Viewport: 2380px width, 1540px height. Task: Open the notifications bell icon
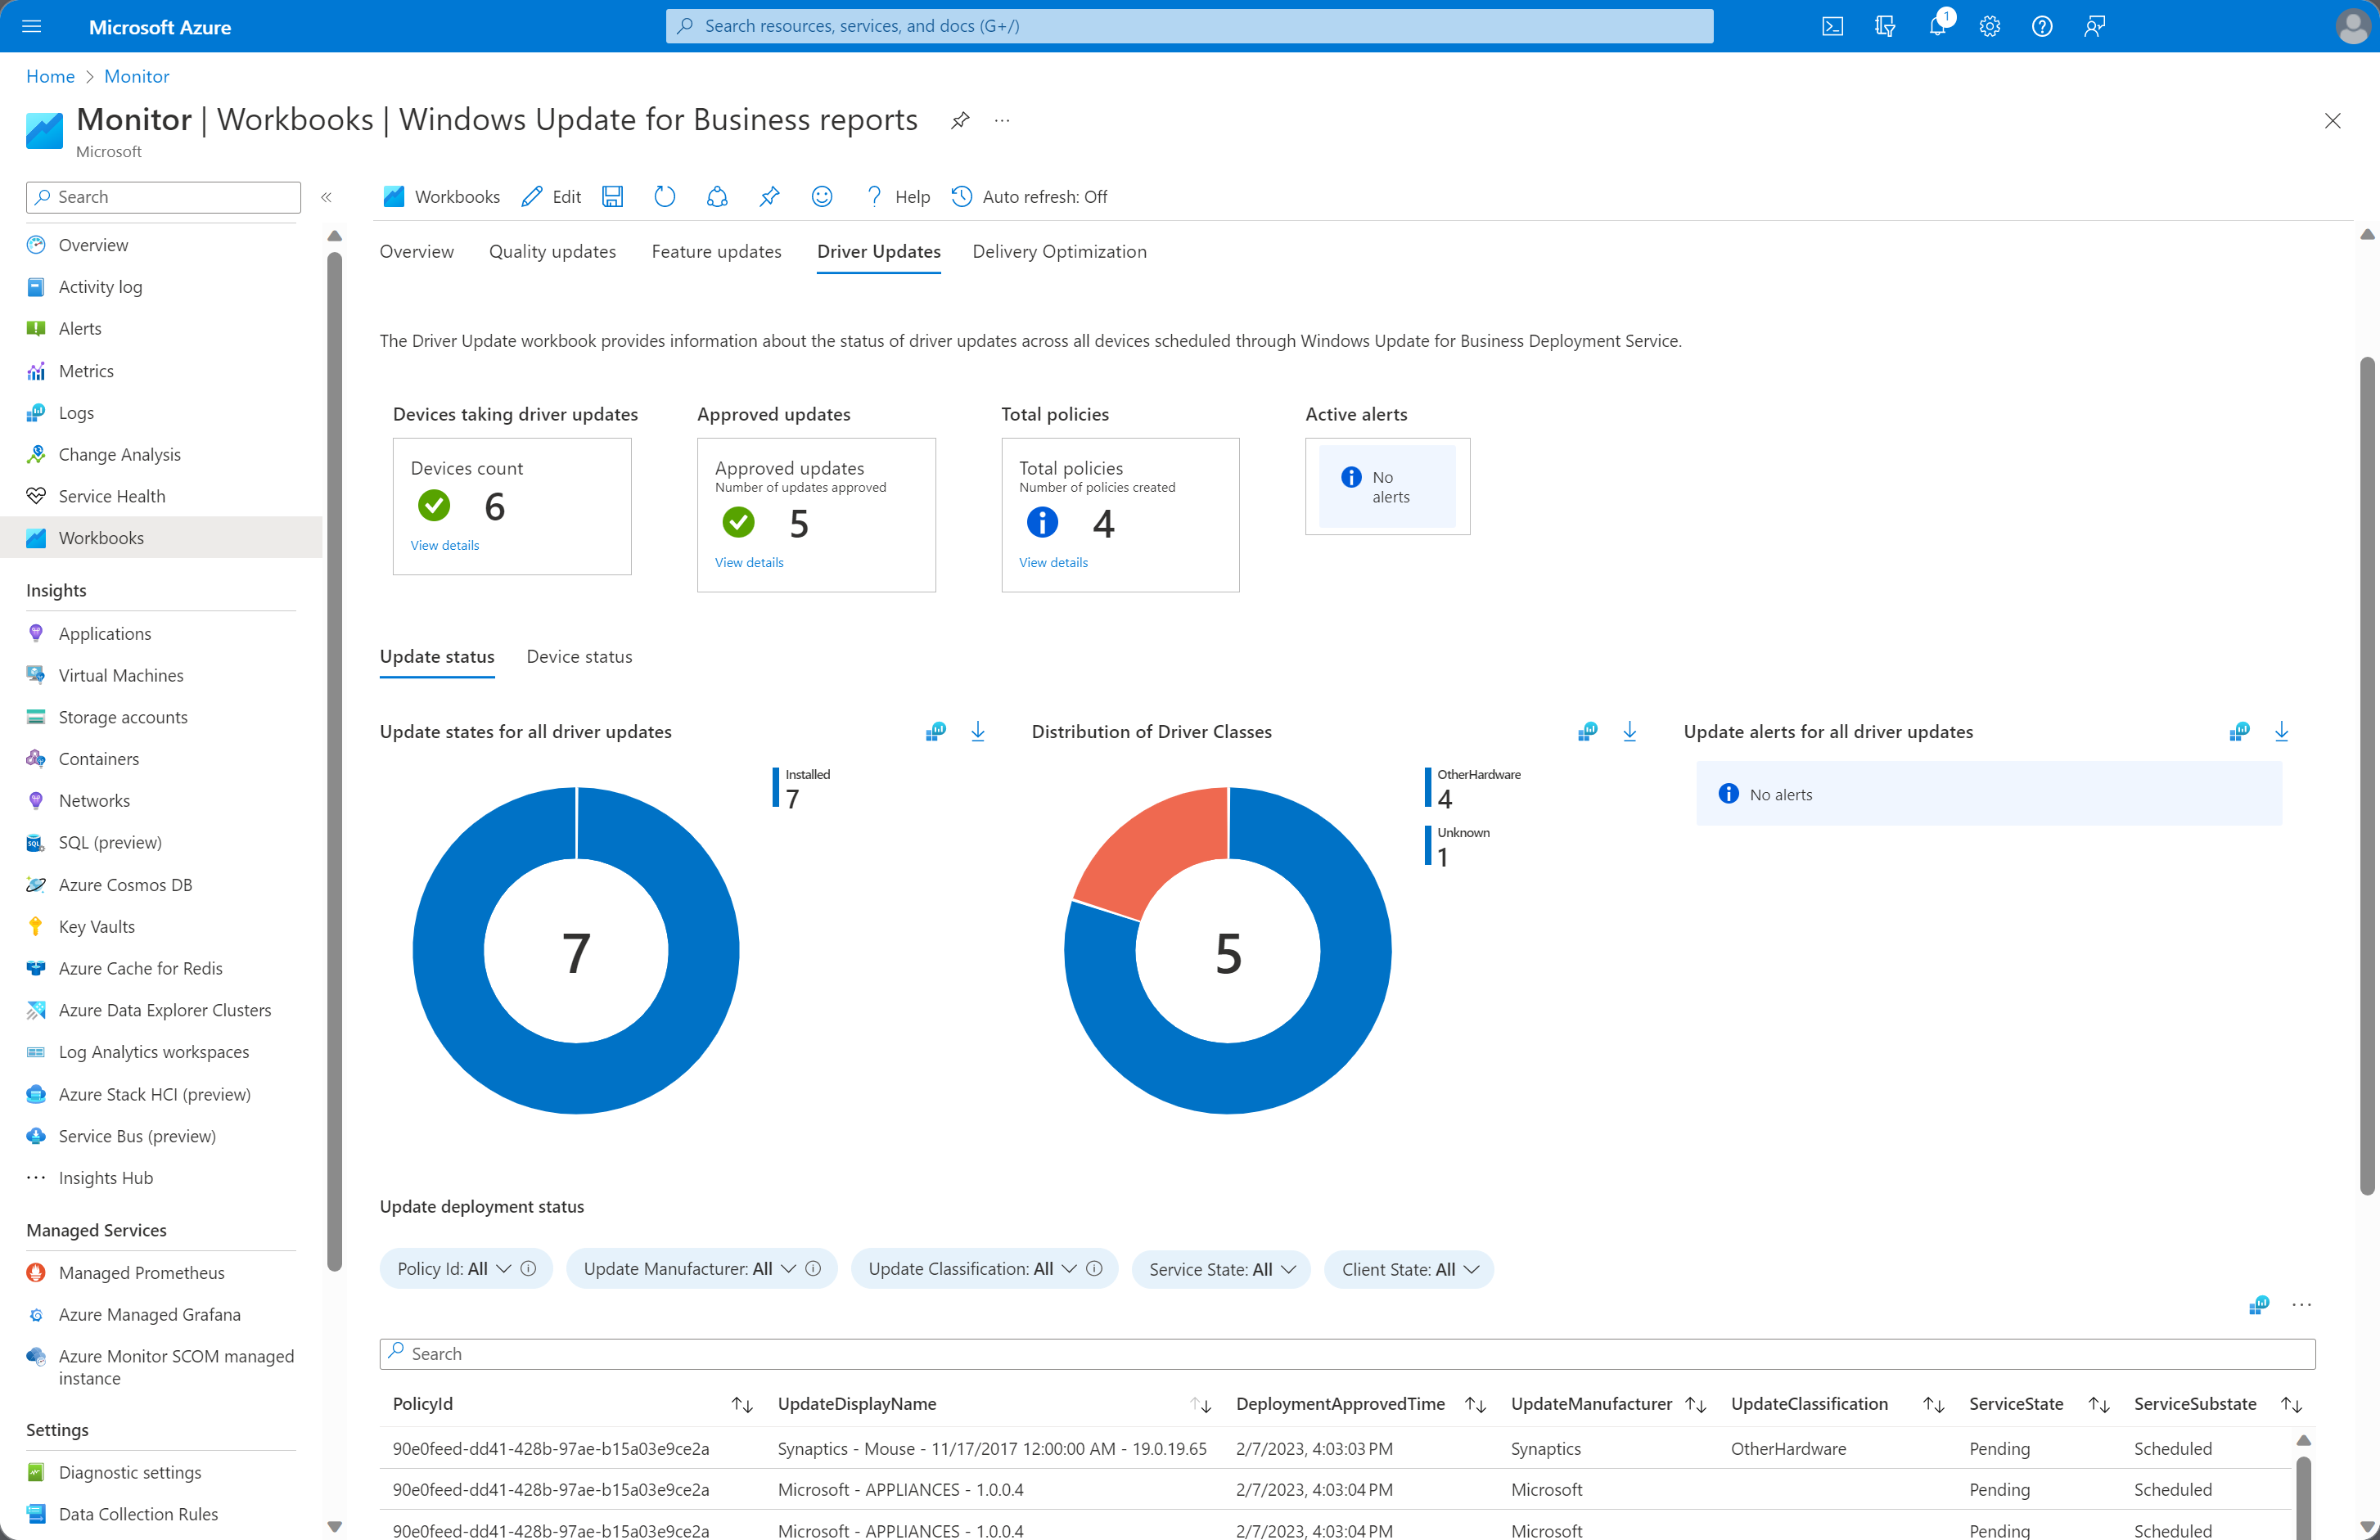(1937, 26)
